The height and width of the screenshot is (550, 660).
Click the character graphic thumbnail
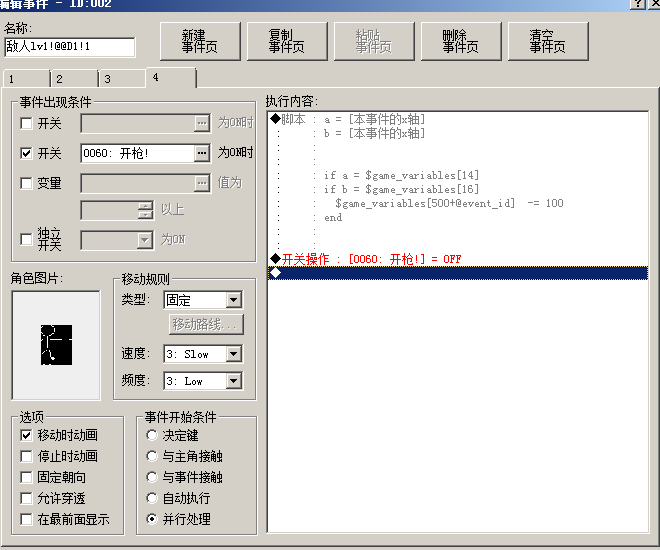[56, 345]
